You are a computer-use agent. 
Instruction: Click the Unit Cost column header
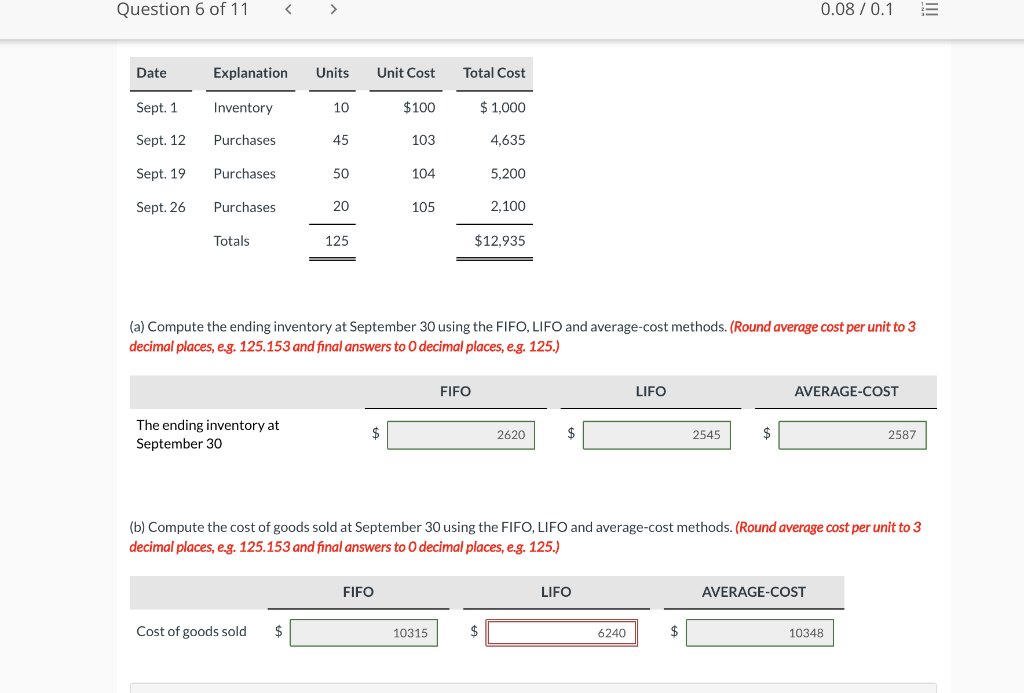tap(405, 73)
